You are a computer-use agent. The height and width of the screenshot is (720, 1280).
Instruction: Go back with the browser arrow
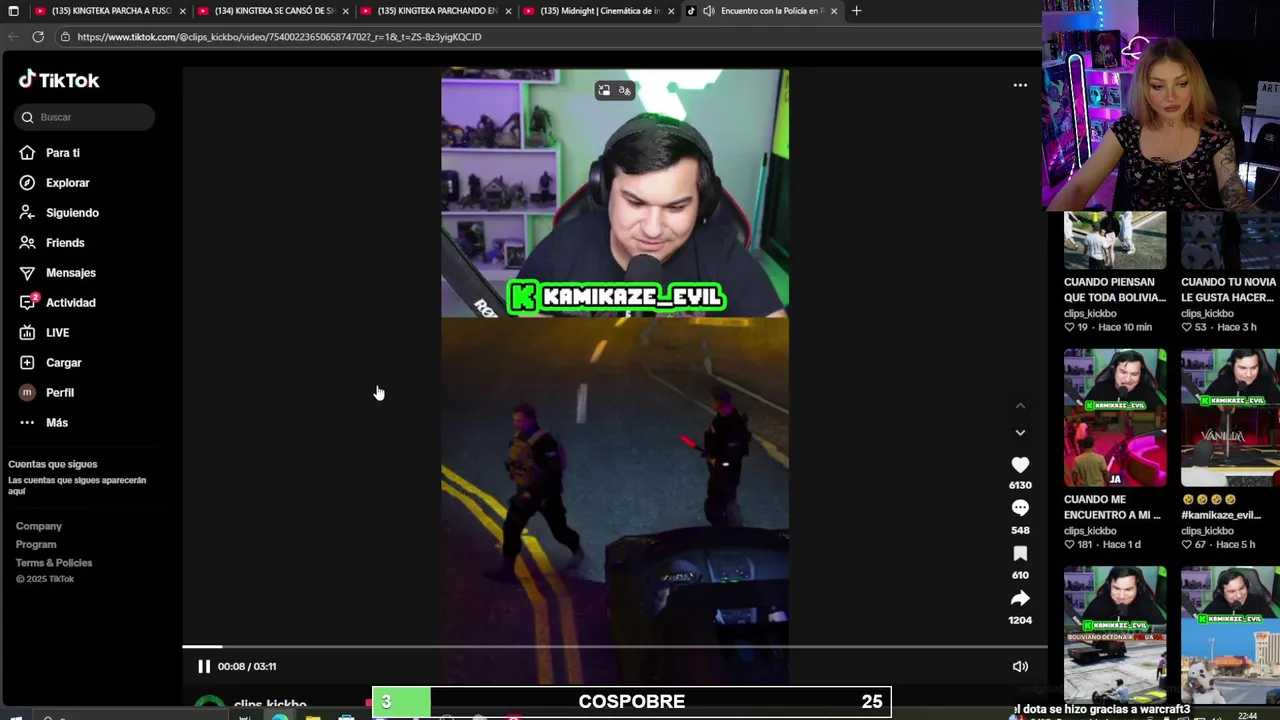(13, 36)
